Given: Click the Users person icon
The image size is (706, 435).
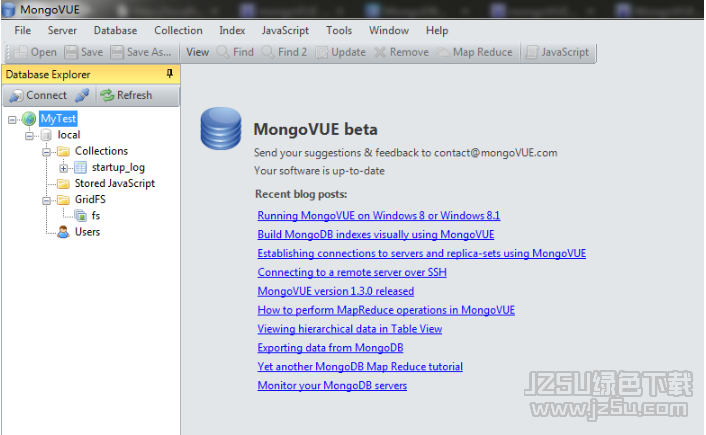Looking at the screenshot, I should pos(63,232).
